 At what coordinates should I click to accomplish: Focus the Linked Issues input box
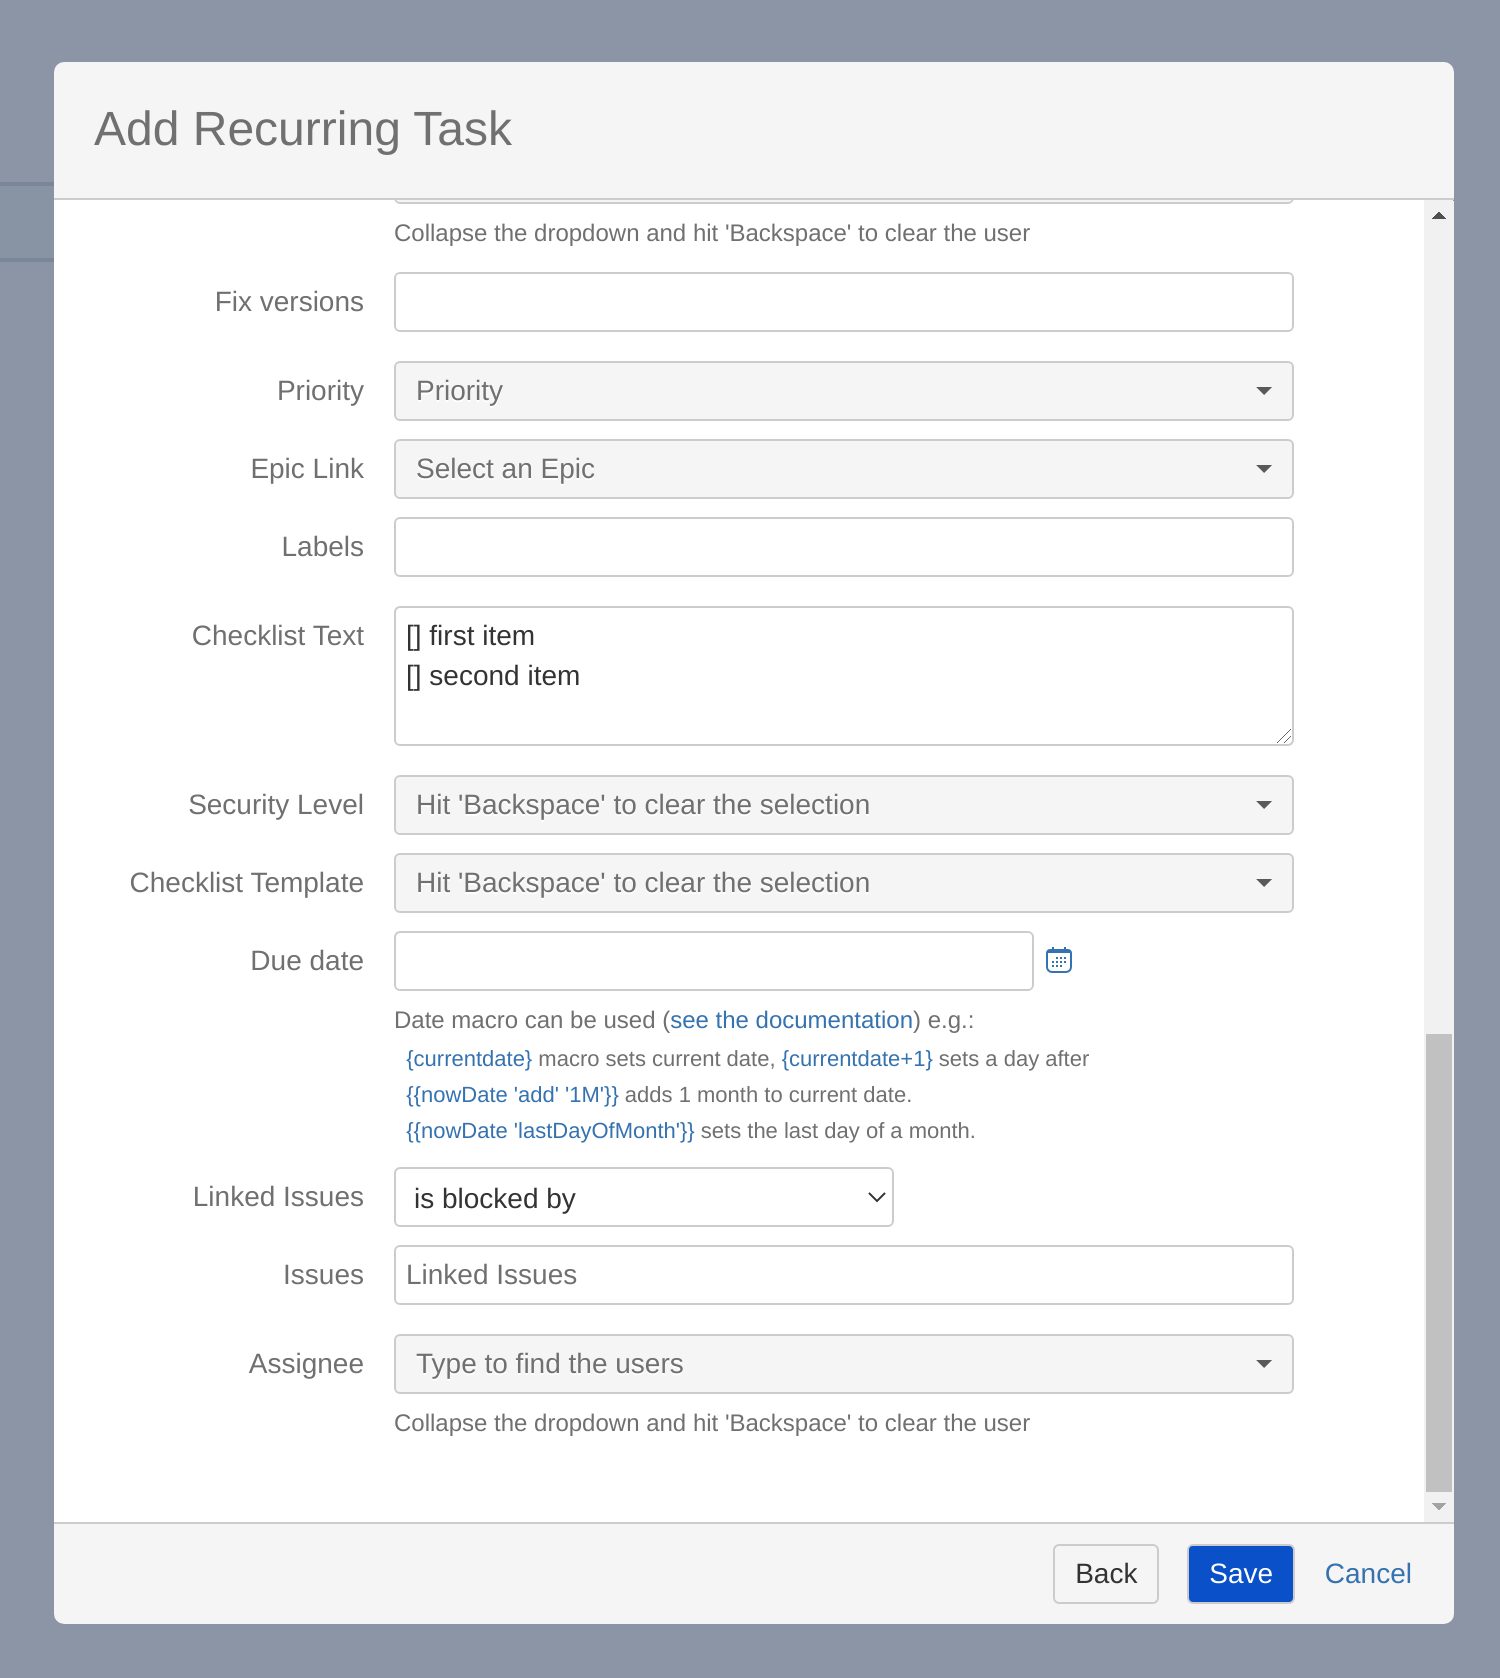843,1275
